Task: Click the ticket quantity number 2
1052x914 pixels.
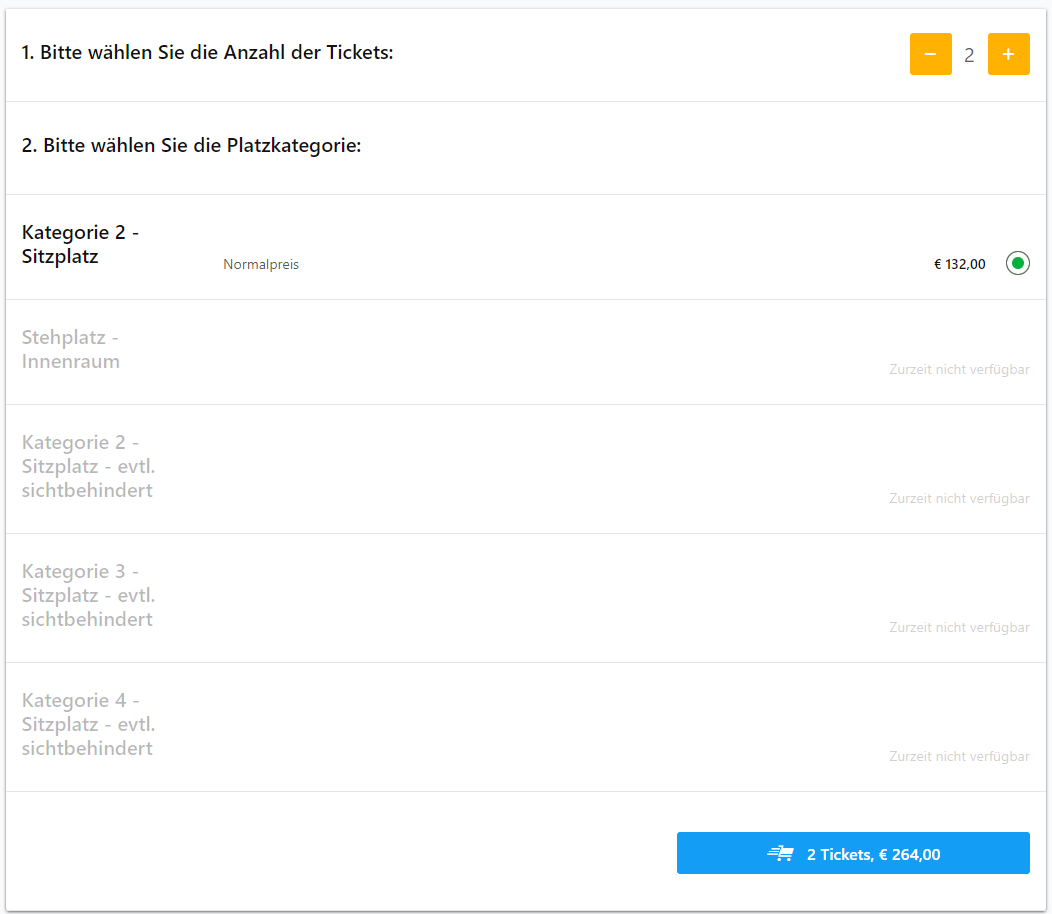Action: [x=969, y=55]
